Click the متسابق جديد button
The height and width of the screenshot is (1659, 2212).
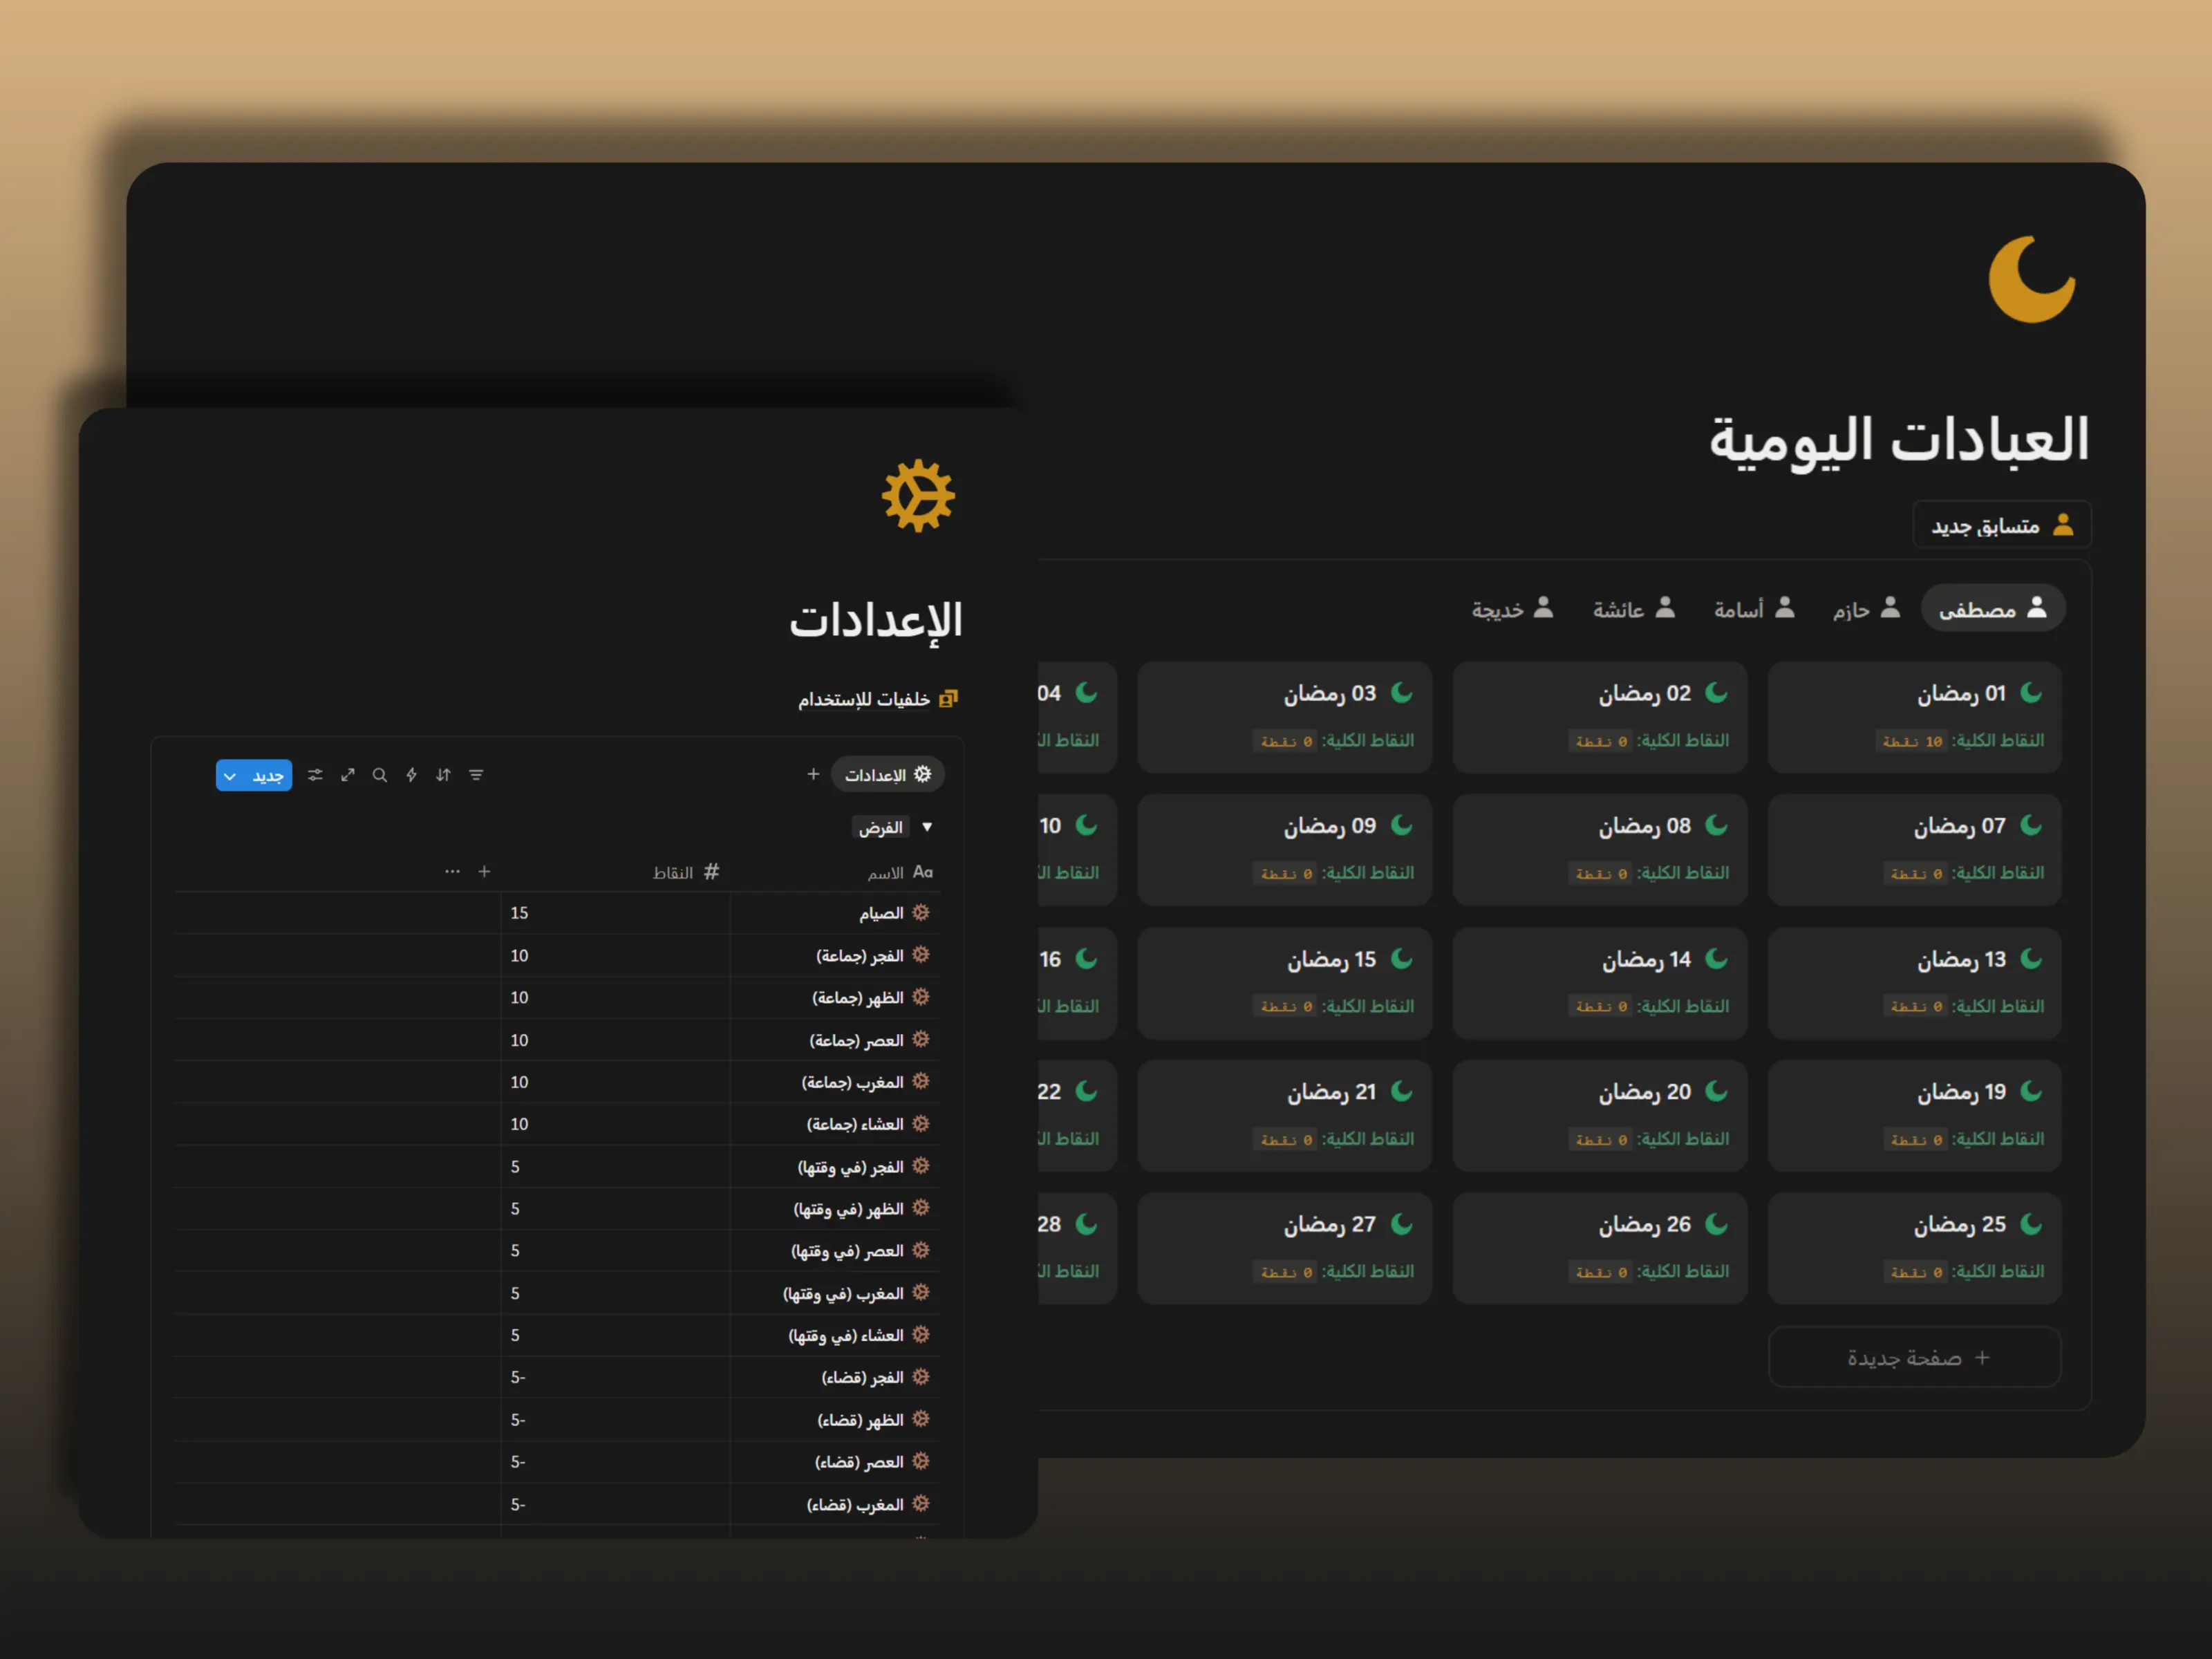point(2000,523)
